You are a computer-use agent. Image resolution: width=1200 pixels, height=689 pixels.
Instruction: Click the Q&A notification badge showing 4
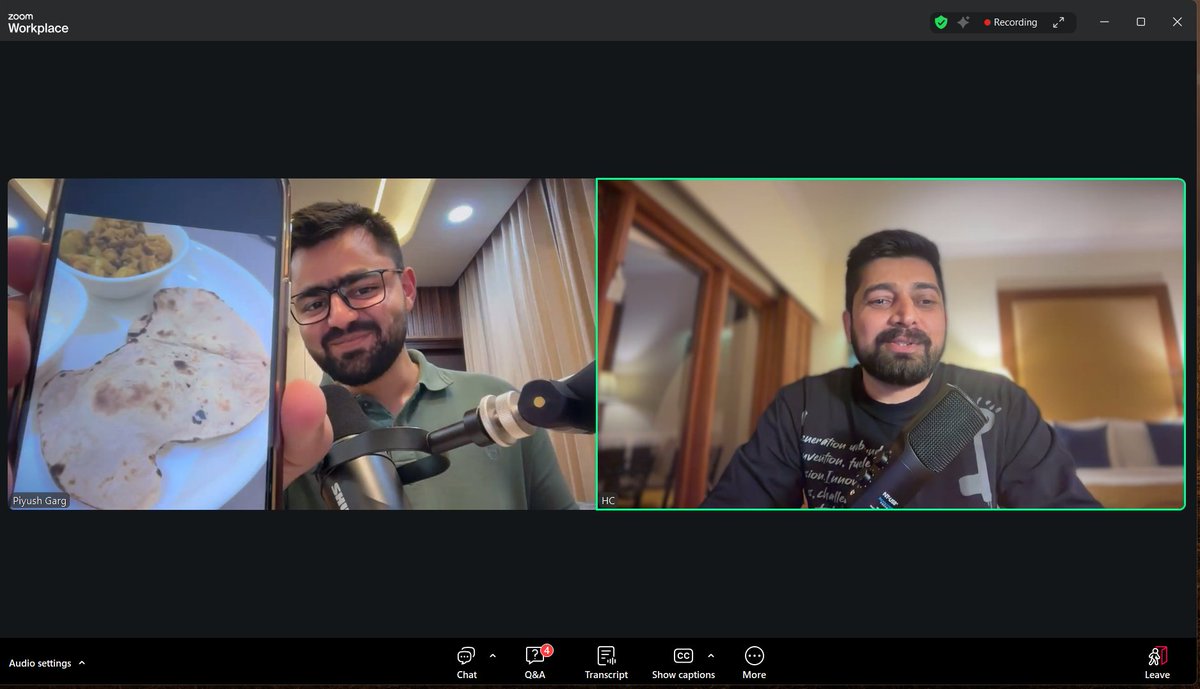pyautogui.click(x=547, y=650)
